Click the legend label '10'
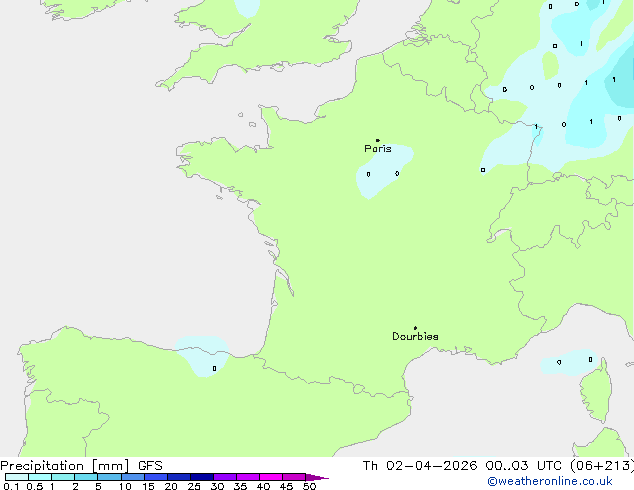634x490 pixels. click(x=125, y=486)
